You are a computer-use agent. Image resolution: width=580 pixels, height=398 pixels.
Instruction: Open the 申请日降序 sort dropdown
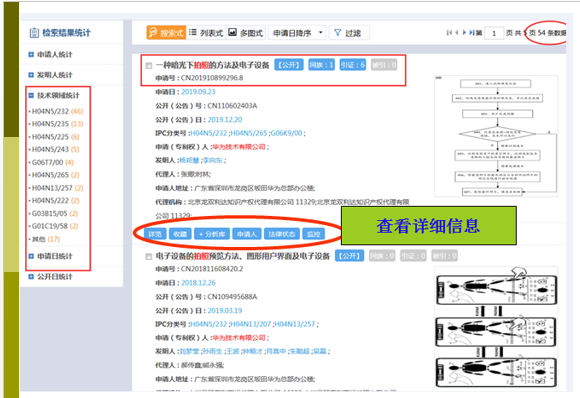[297, 33]
